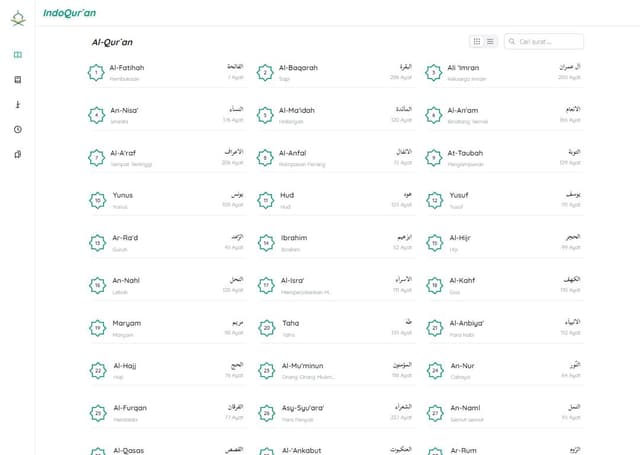The width and height of the screenshot is (640, 455).
Task: Click number 11 badge for Hud
Action: click(266, 200)
